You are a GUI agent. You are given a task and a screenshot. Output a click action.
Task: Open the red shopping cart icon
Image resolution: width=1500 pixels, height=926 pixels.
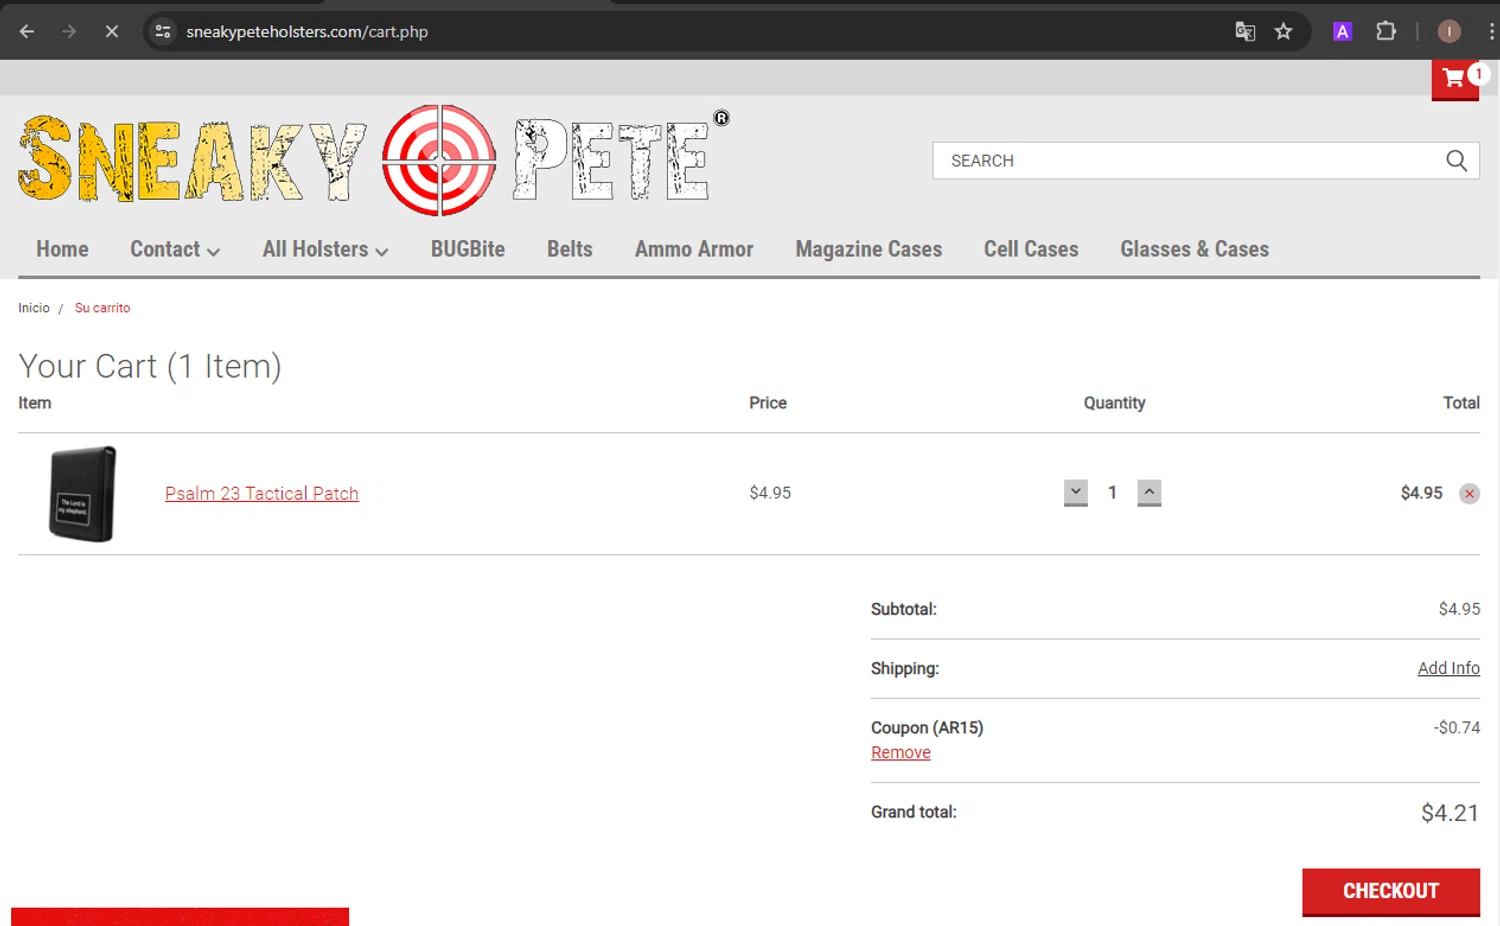[x=1455, y=79]
